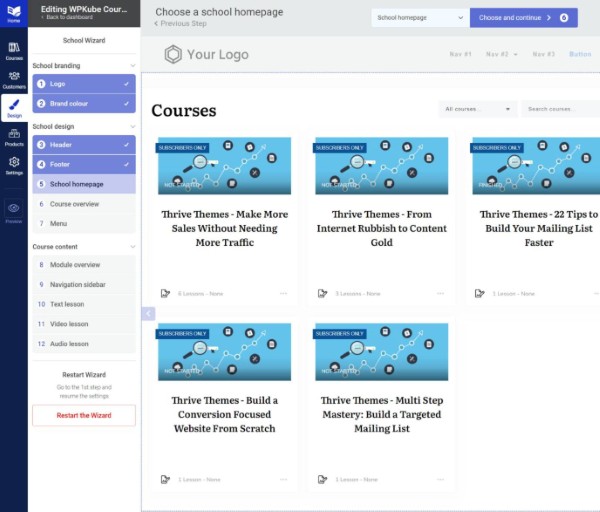Click the Preview eye icon
This screenshot has width=600, height=512.
14,210
